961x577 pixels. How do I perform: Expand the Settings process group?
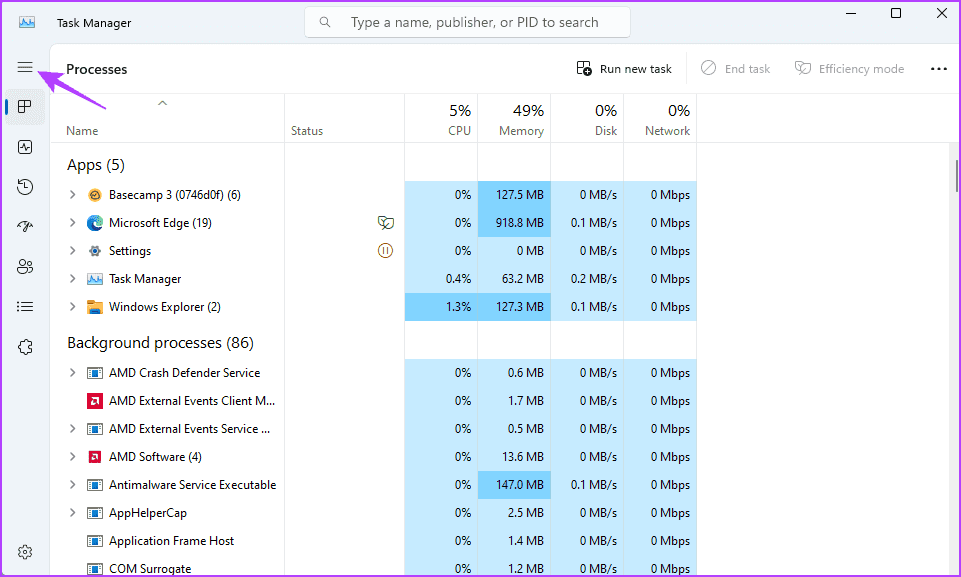pyautogui.click(x=72, y=251)
